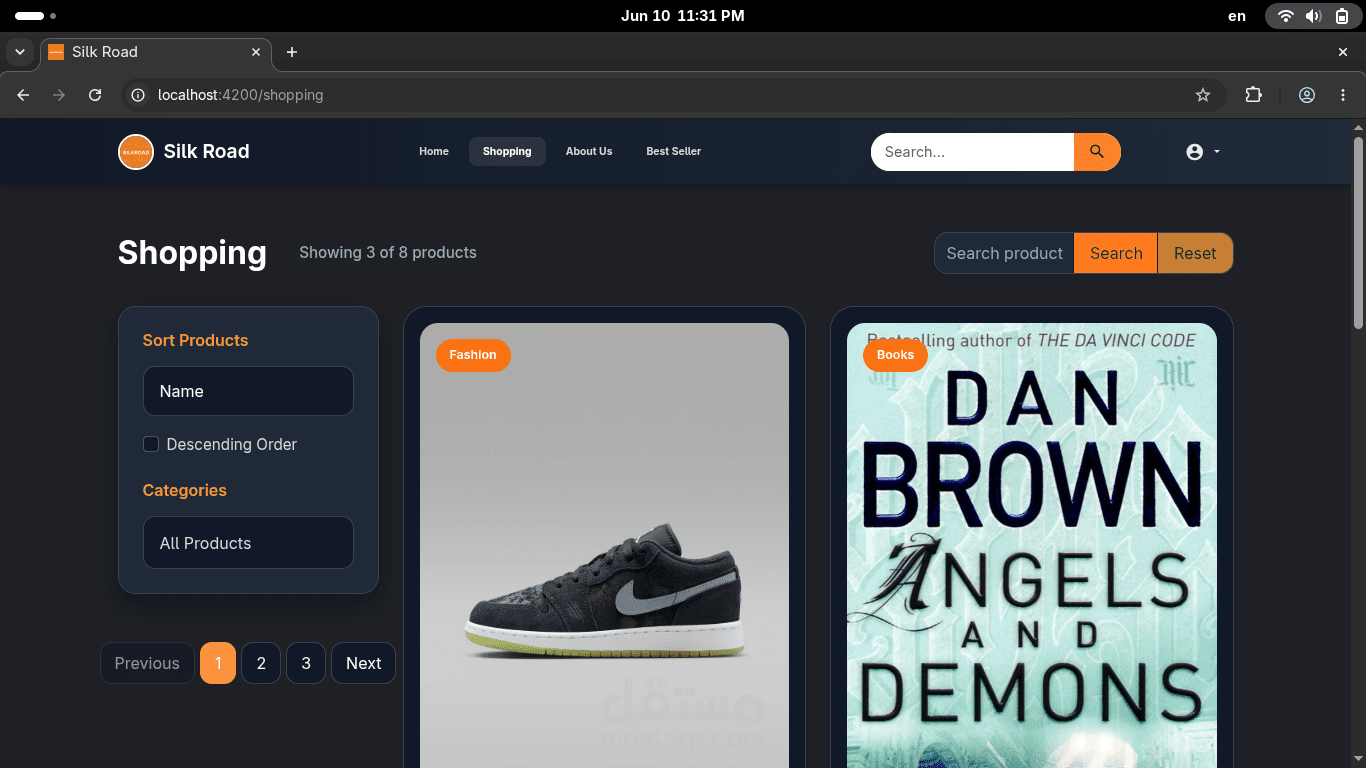The width and height of the screenshot is (1366, 768).
Task: Click the page vertical scrollbar
Action: (x=1358, y=232)
